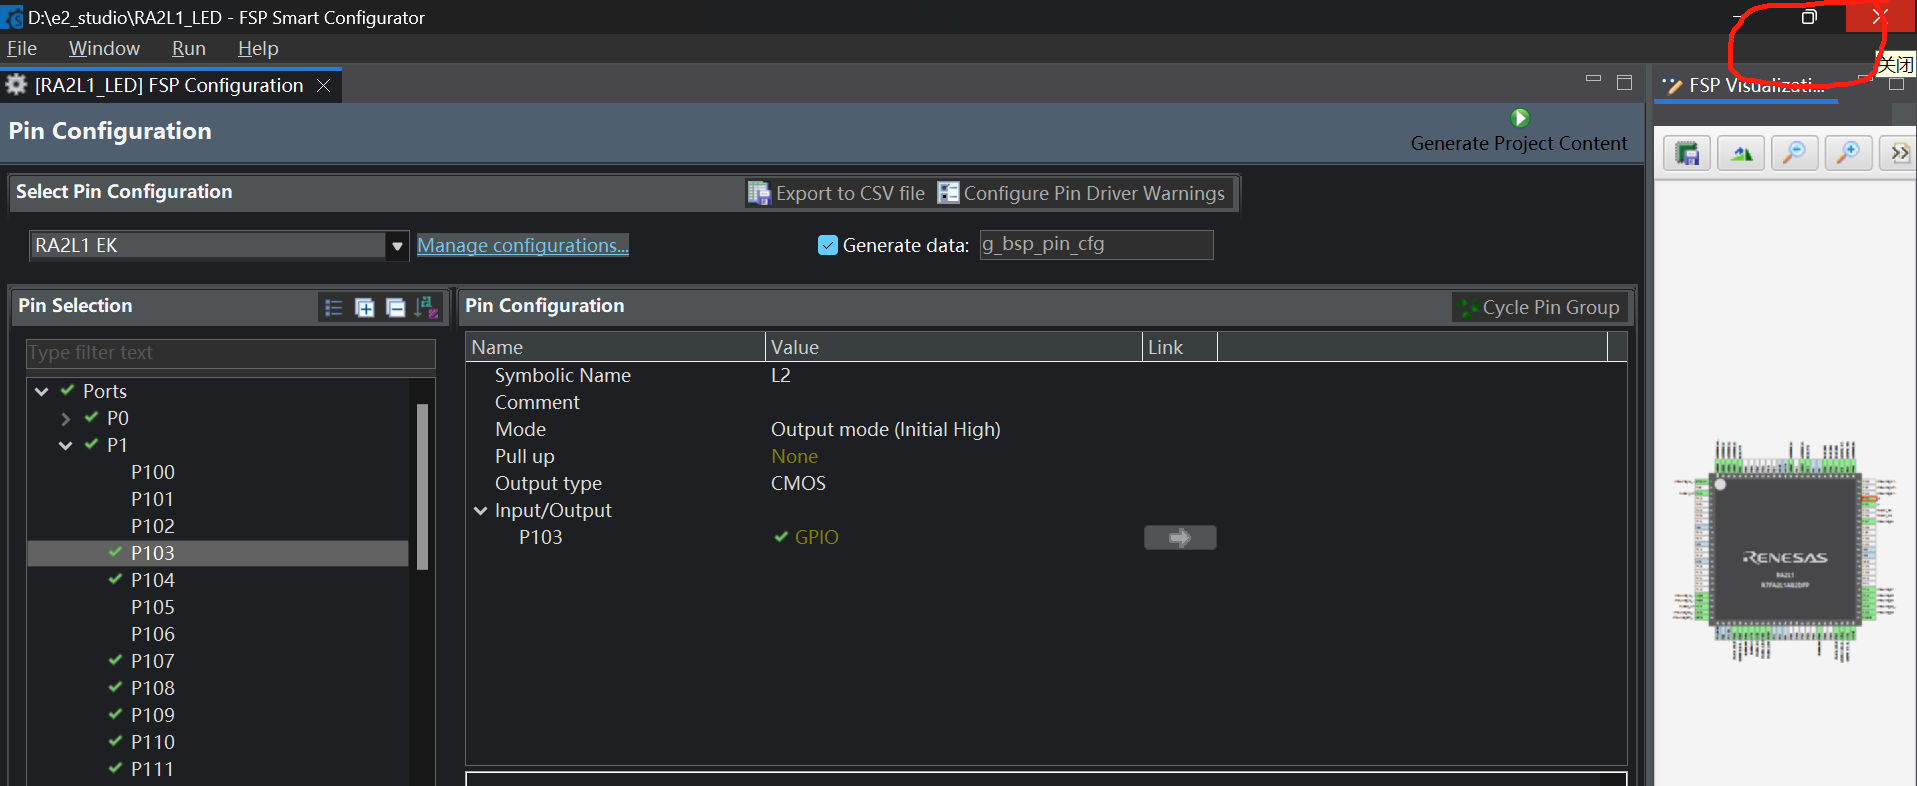Click the Pin Selection vertical scrollbar
The height and width of the screenshot is (786, 1917).
pyautogui.click(x=422, y=487)
